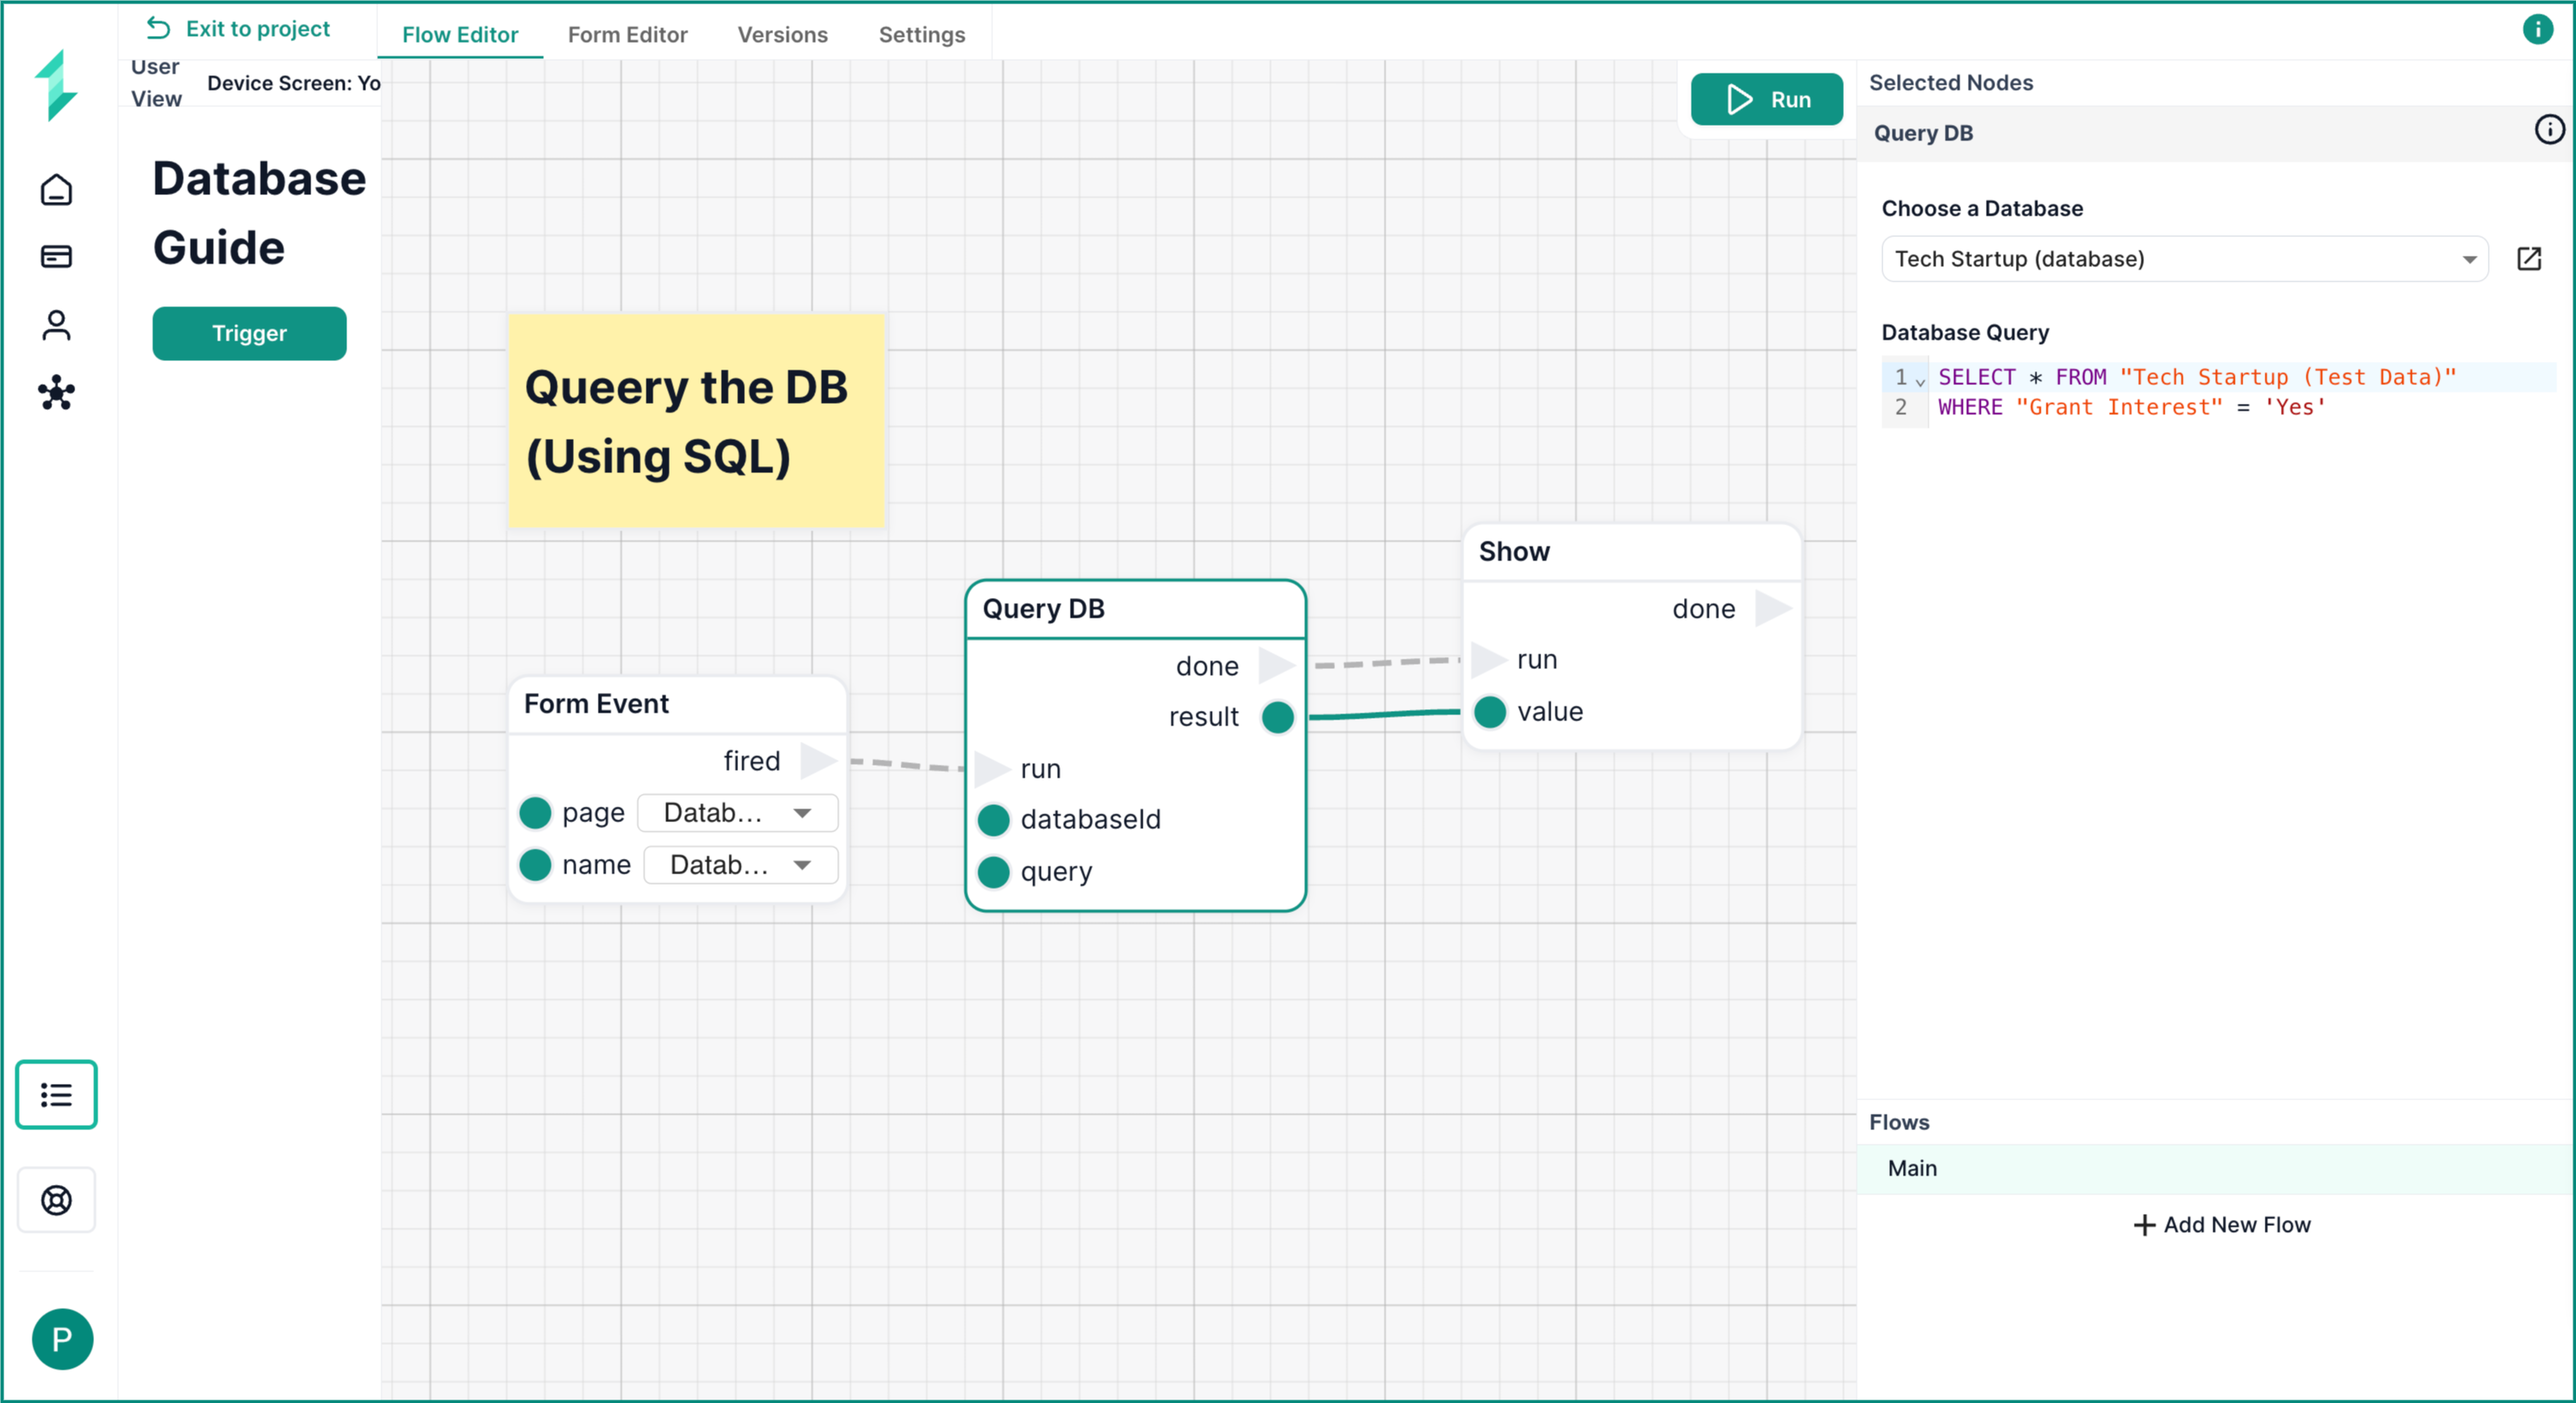Image resolution: width=2576 pixels, height=1403 pixels.
Task: Open the Form Event name dropdown
Action: pyautogui.click(x=740, y=865)
